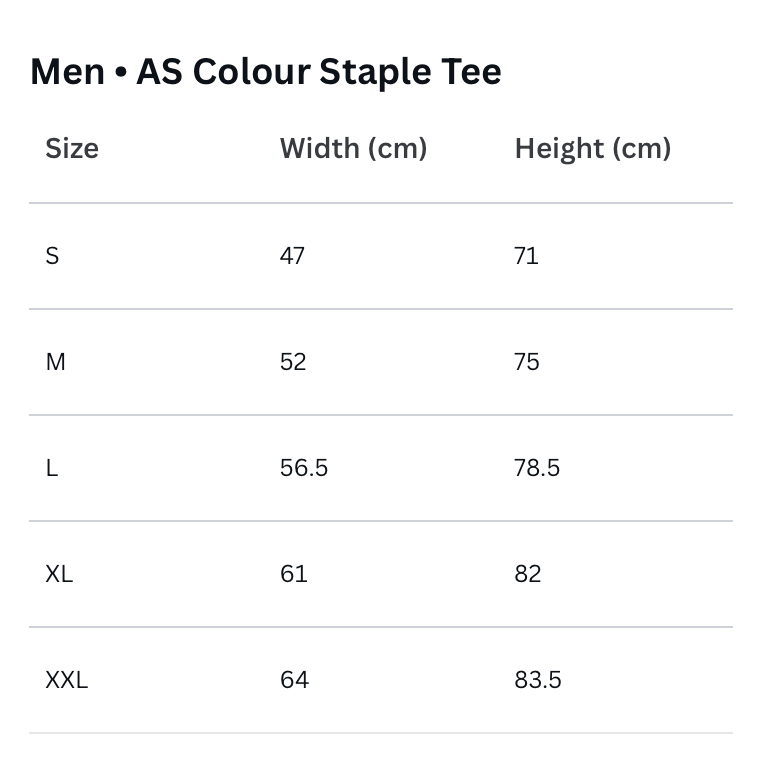
Task: Select the "Height (cm)" column header
Action: 592,149
